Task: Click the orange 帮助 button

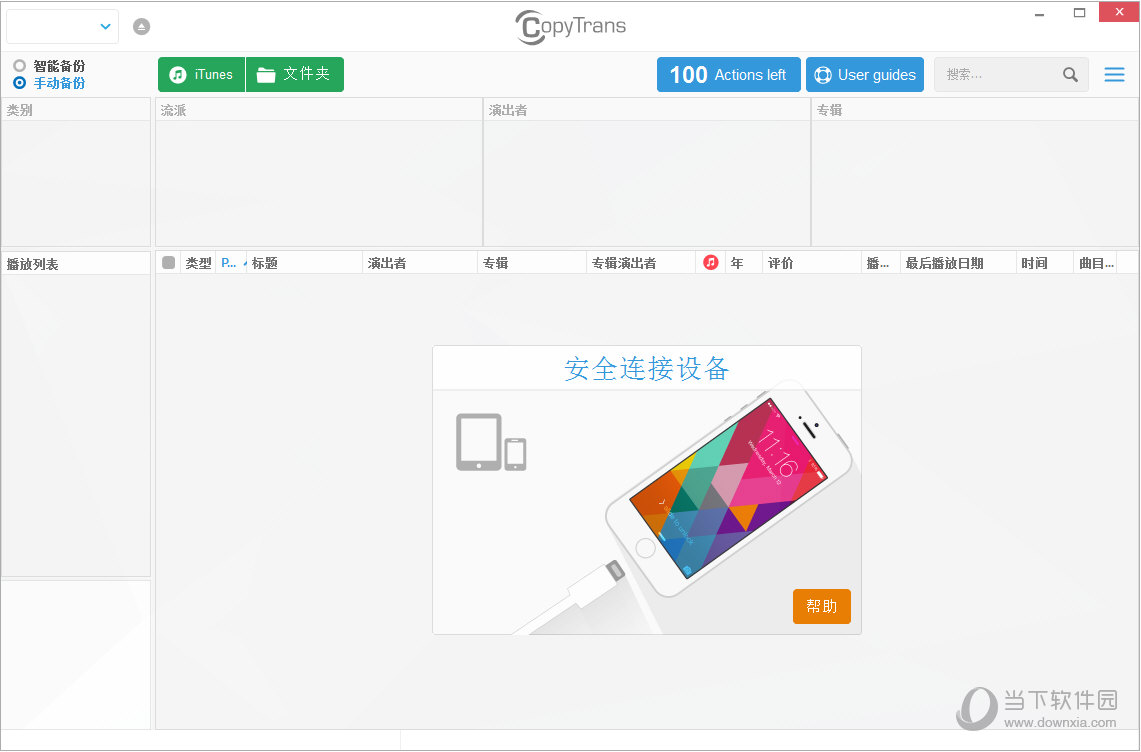Action: [x=822, y=606]
